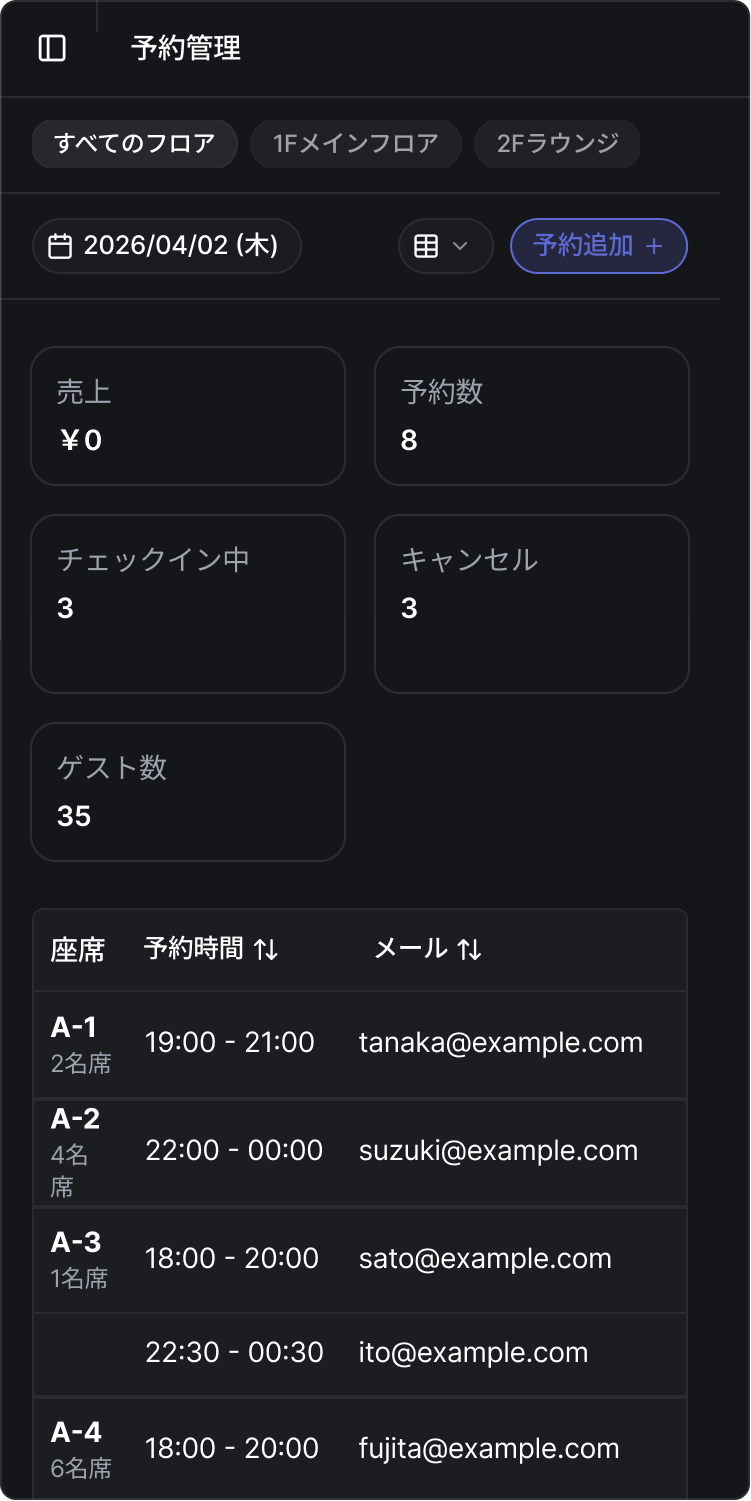Click the sort arrows beside 予約時間

pyautogui.click(x=266, y=950)
